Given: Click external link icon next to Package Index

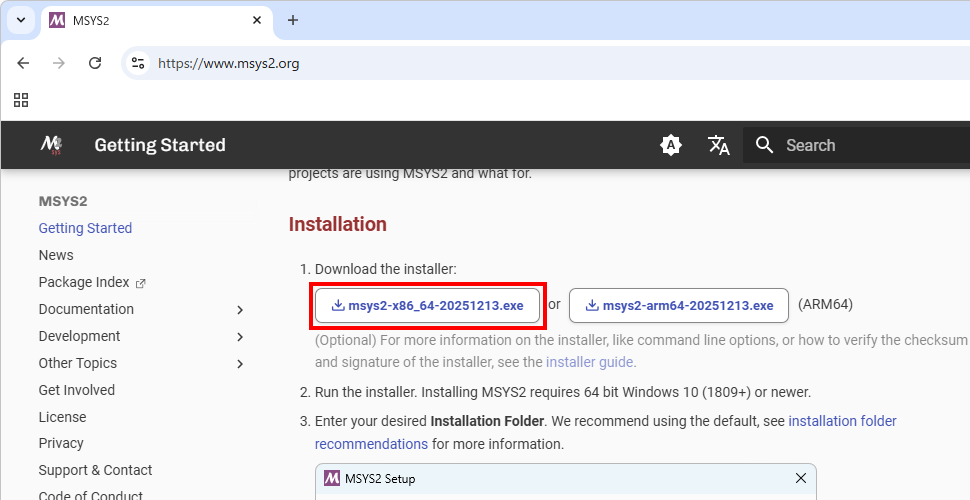Looking at the screenshot, I should coord(140,283).
